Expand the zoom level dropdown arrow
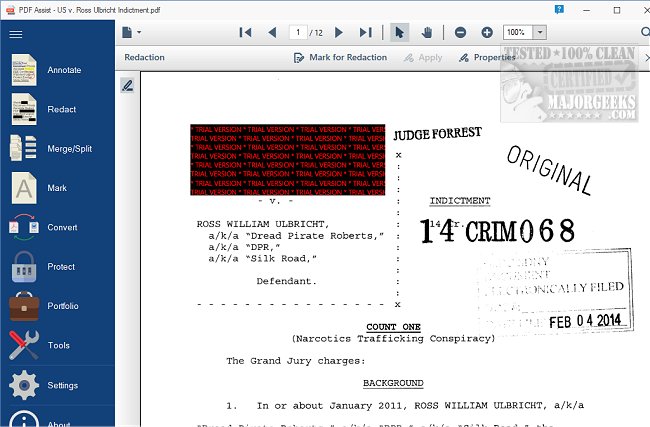The height and width of the screenshot is (427, 650). pyautogui.click(x=540, y=32)
